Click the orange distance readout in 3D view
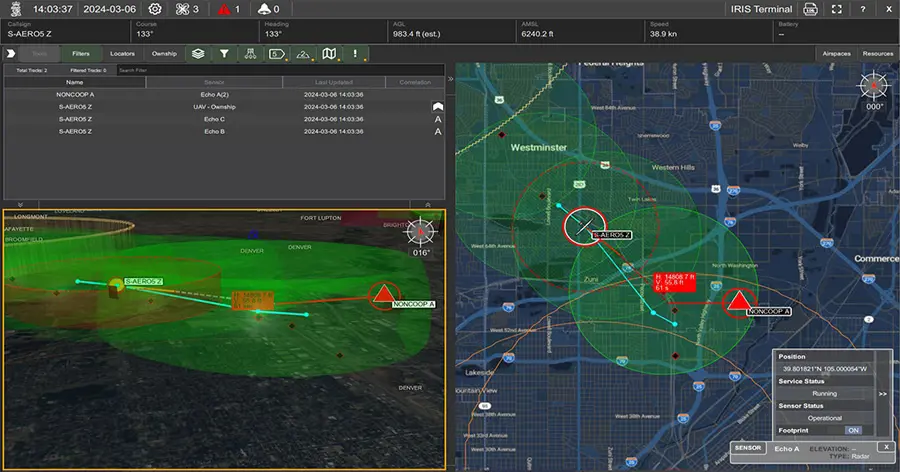Screen dimensions: 900x472 click(253, 300)
